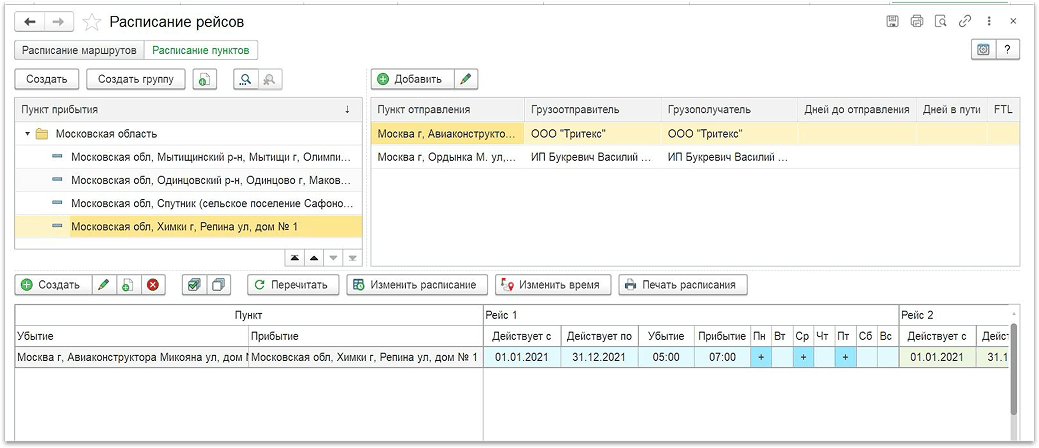Collapse the Московская область folder
Viewport: 1039px width, 448px height.
tap(27, 134)
